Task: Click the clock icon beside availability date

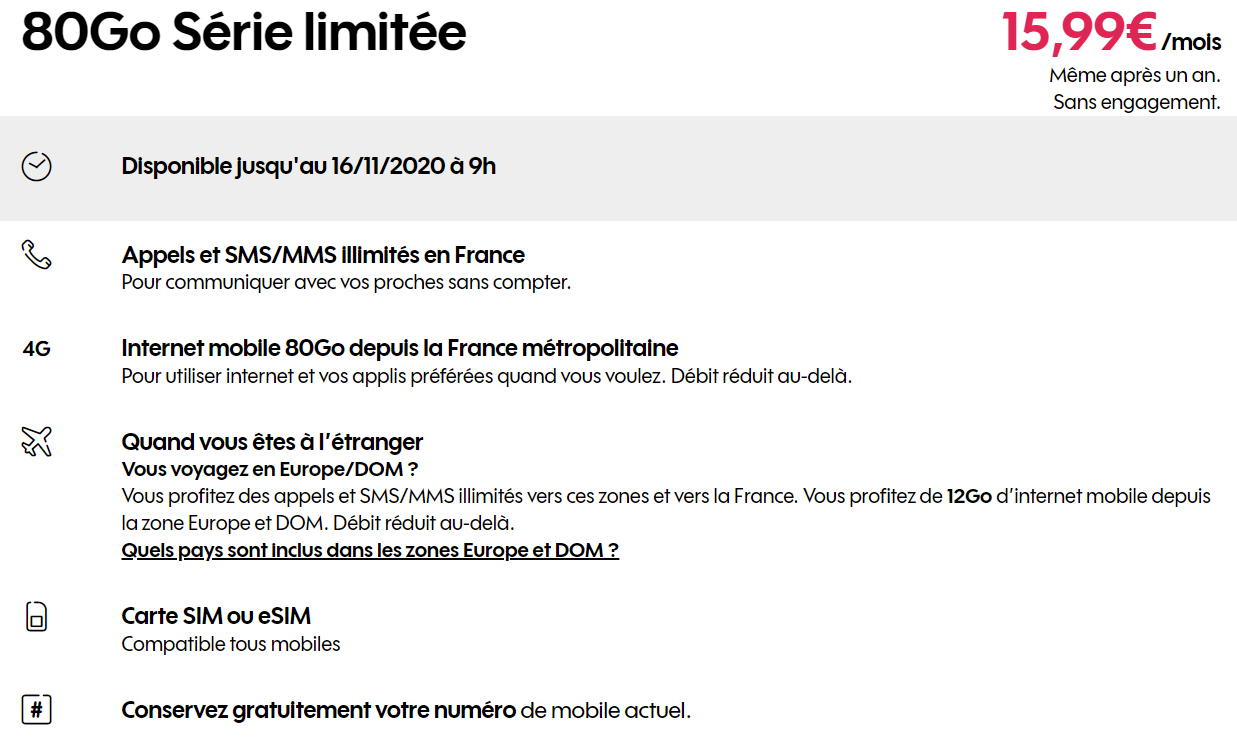Action: [36, 166]
